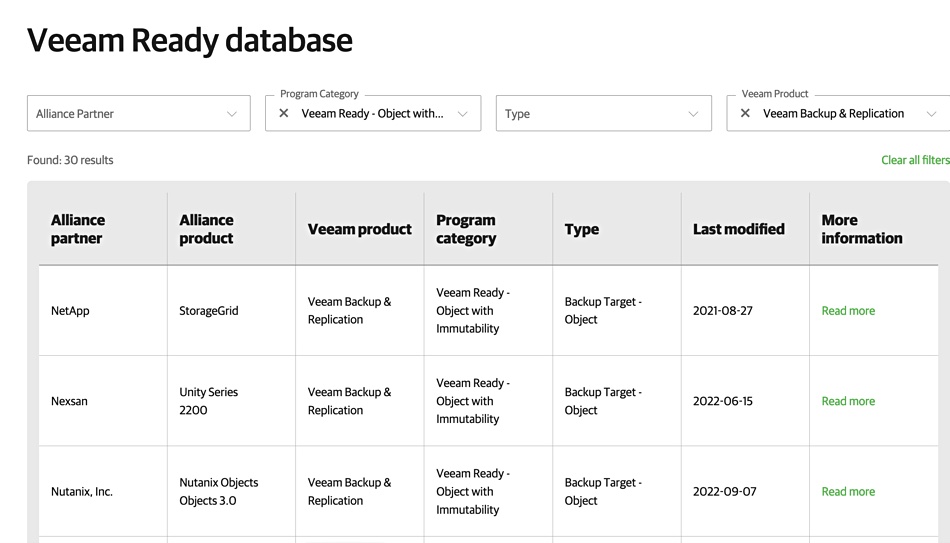The image size is (950, 543).
Task: Click Clear all filters link
Action: [915, 160]
